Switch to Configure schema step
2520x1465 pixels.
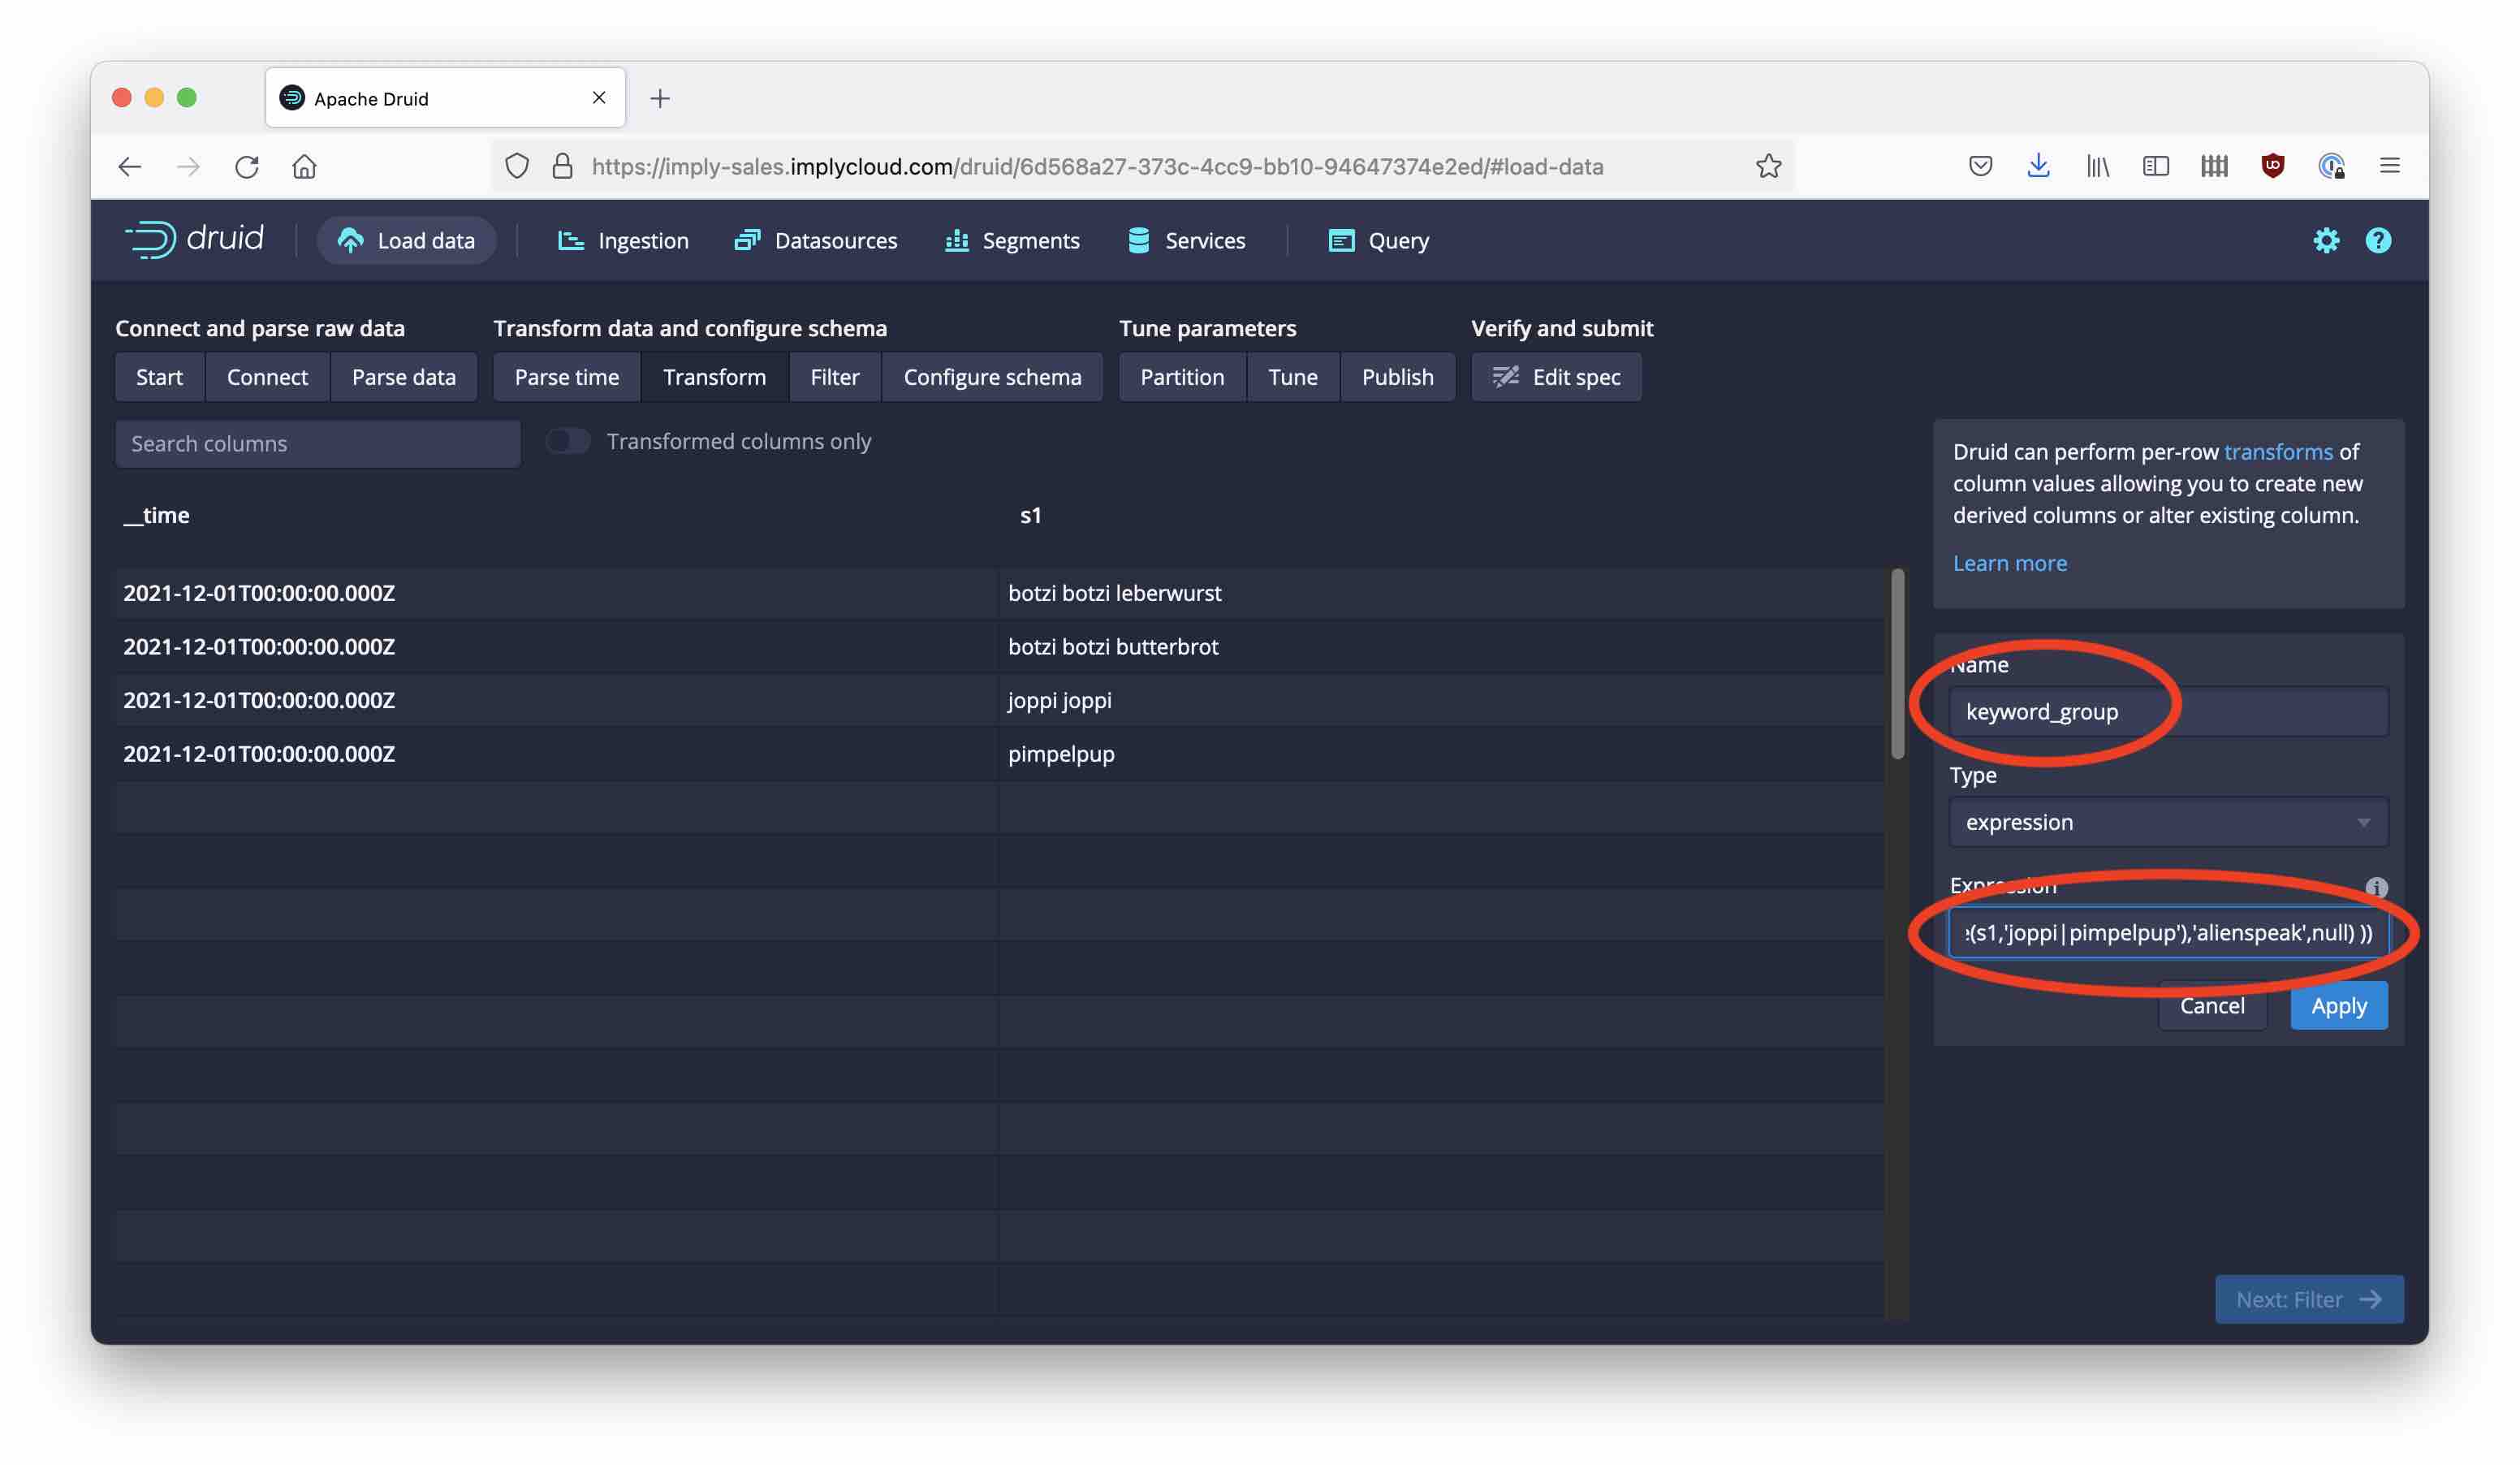click(x=991, y=377)
